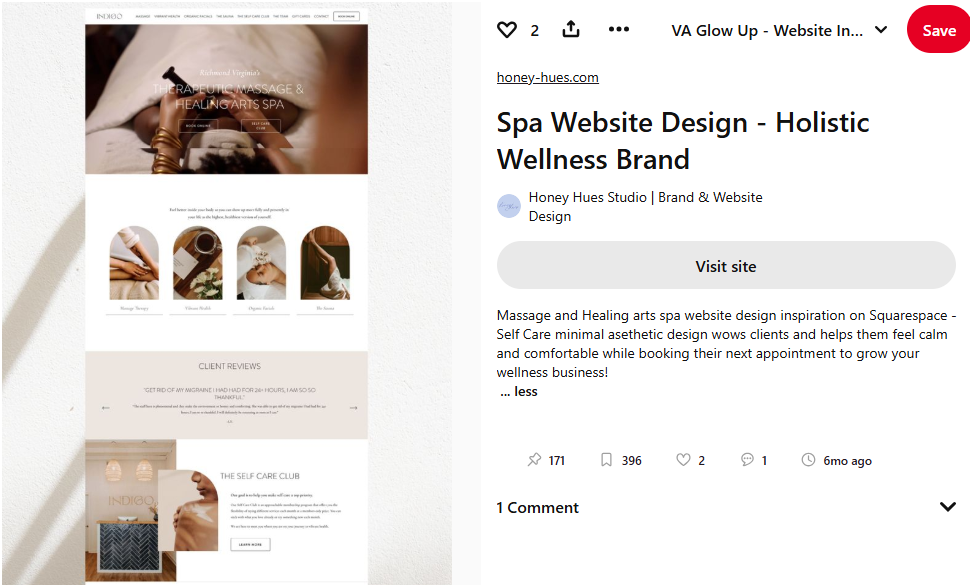Click the heart stat icon near 2
The image size is (972, 587).
click(683, 460)
